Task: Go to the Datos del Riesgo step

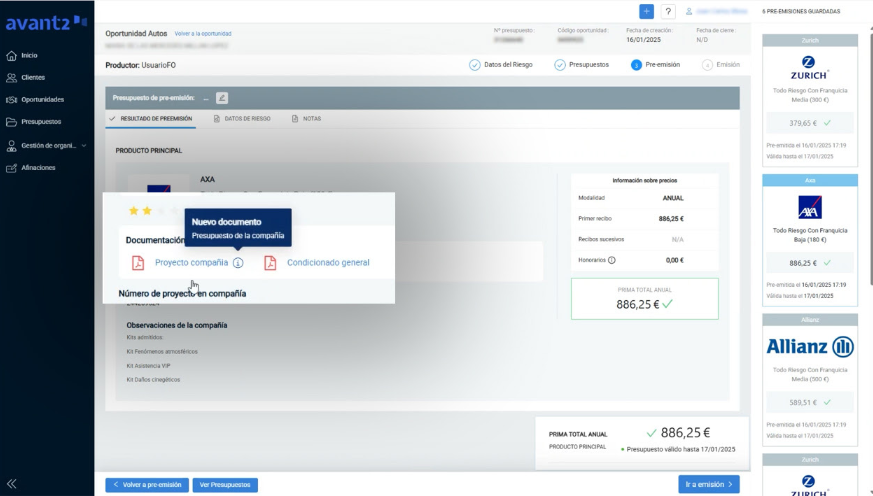Action: (x=501, y=65)
